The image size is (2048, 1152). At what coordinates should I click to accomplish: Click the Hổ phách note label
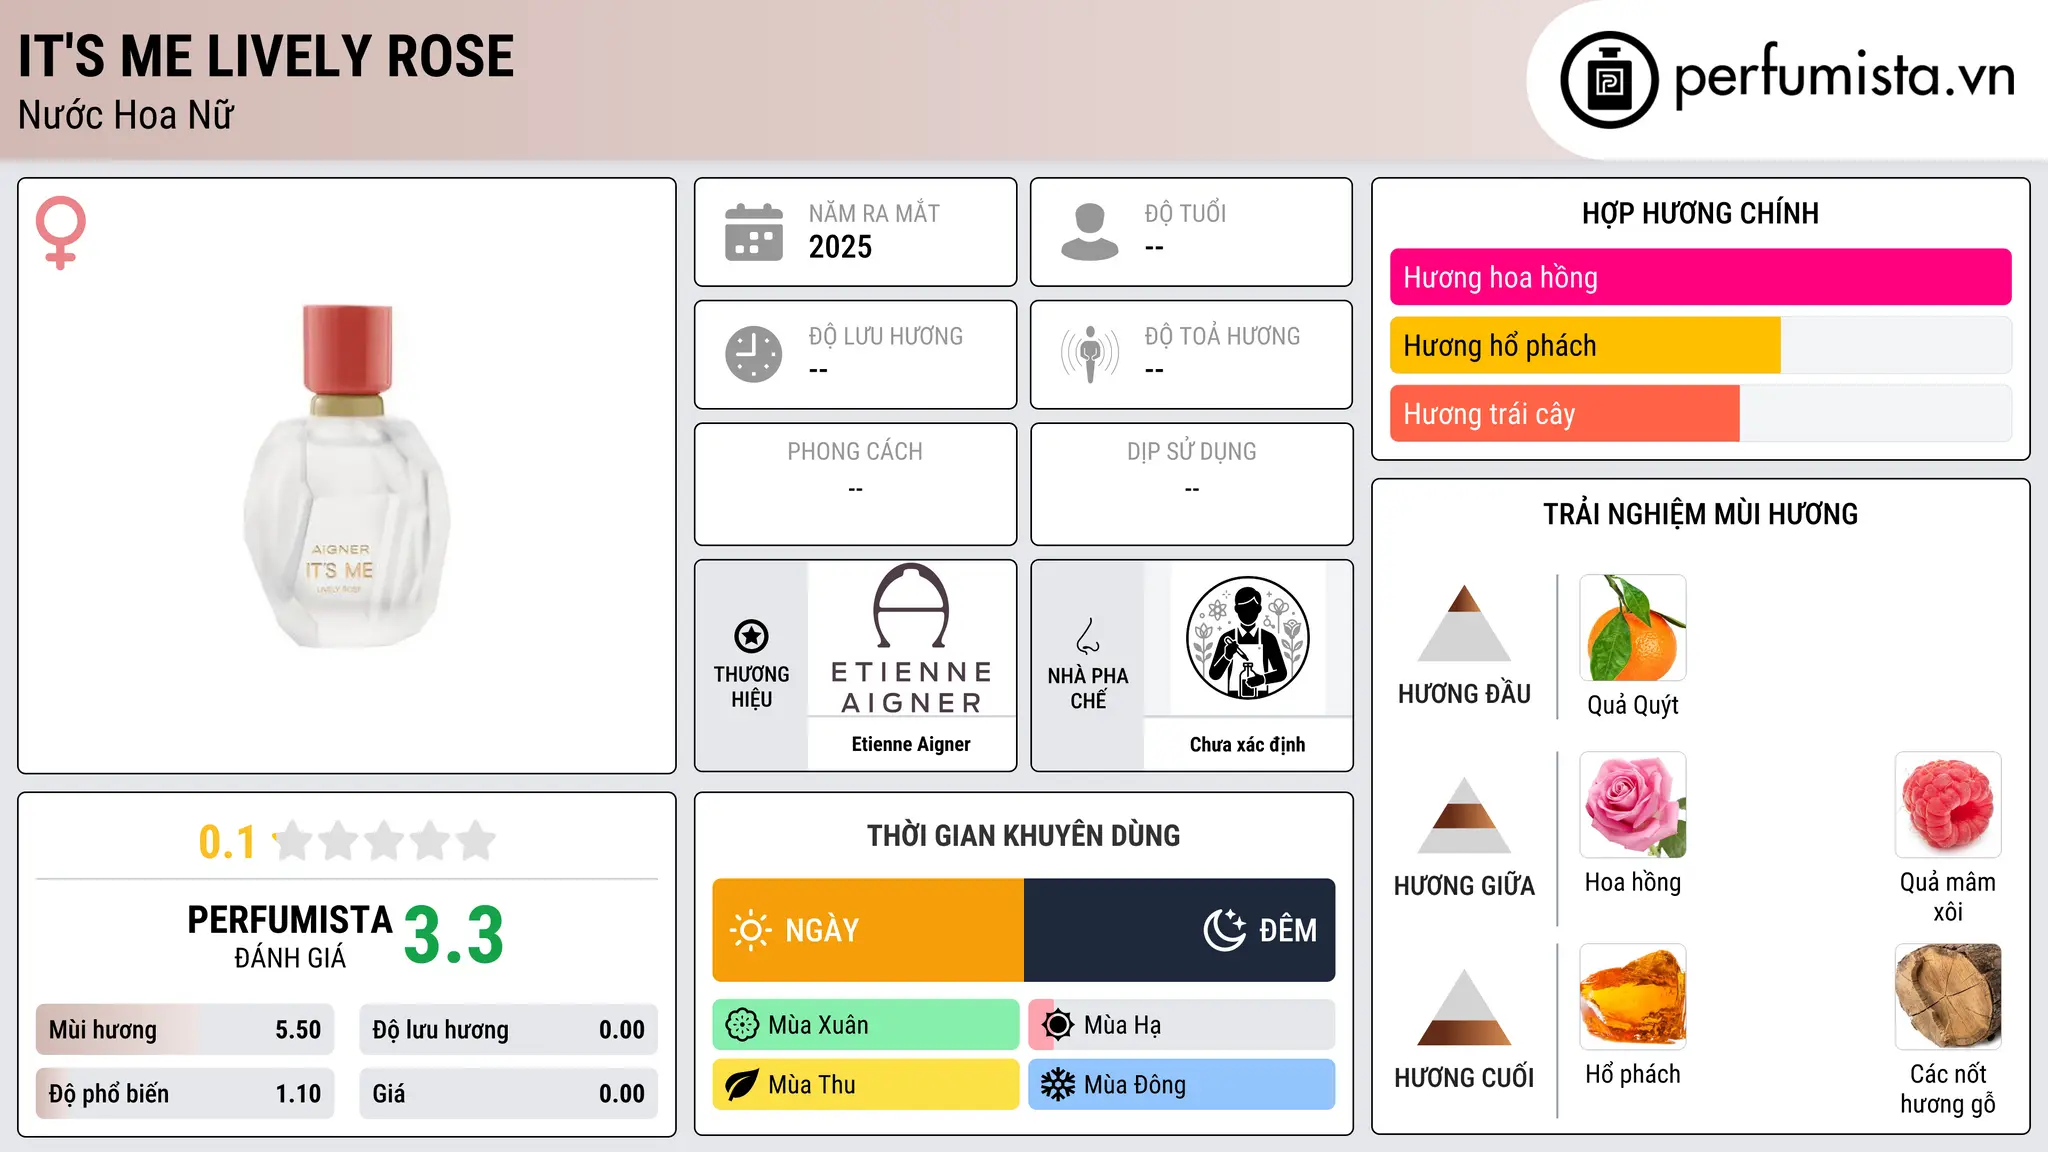tap(1633, 1074)
